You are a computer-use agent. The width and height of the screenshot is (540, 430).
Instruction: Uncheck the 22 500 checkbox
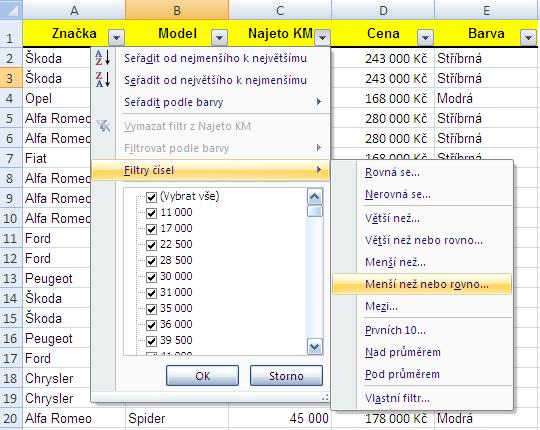[151, 245]
